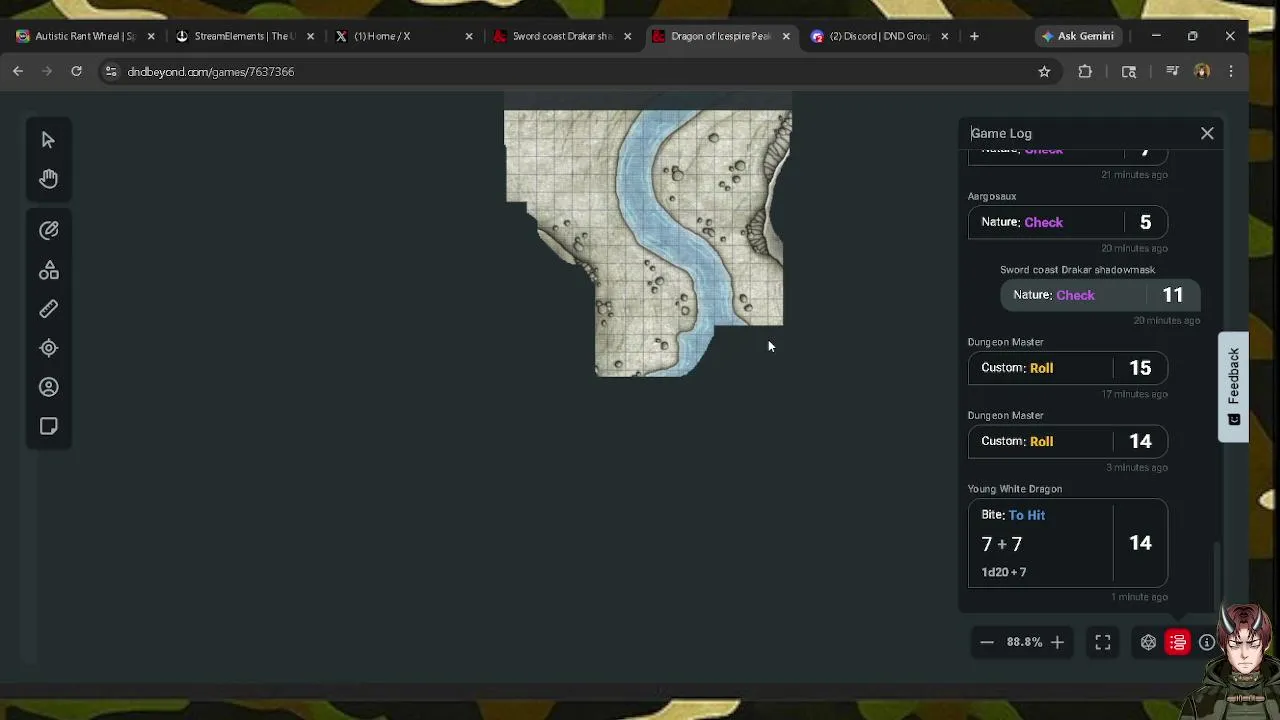Image resolution: width=1280 pixels, height=720 pixels.
Task: Open the shapes tool
Action: point(48,270)
